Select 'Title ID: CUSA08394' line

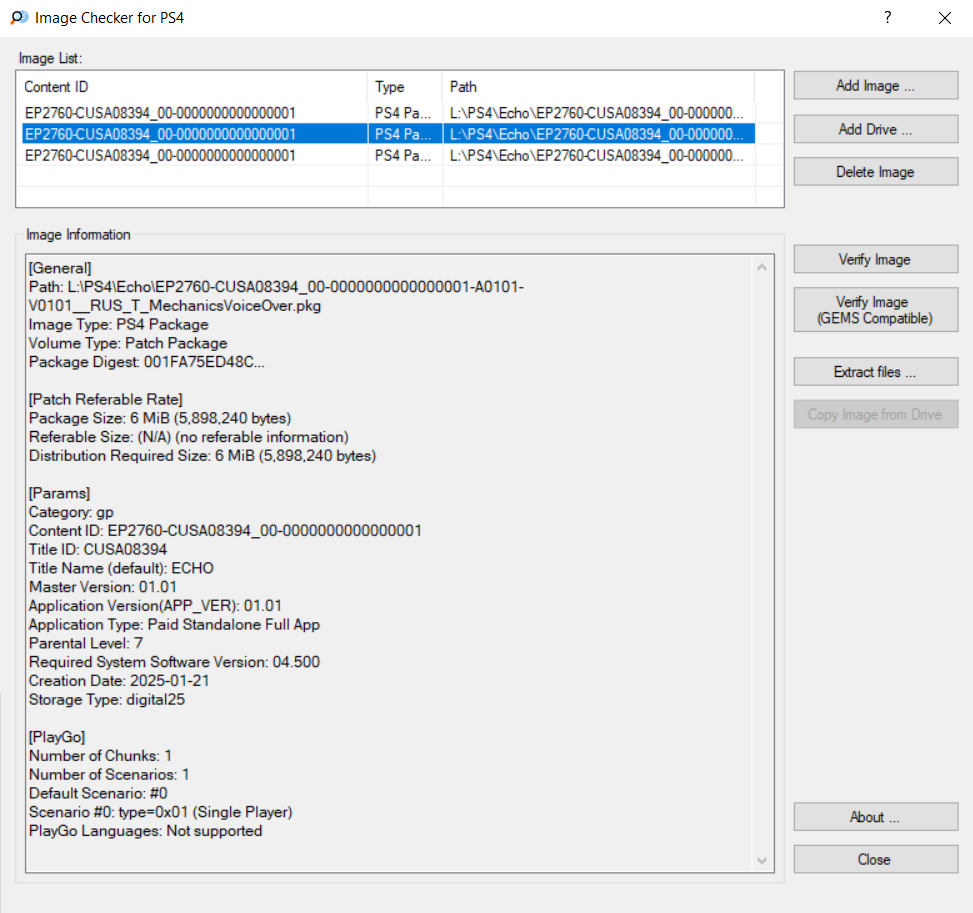click(x=98, y=549)
